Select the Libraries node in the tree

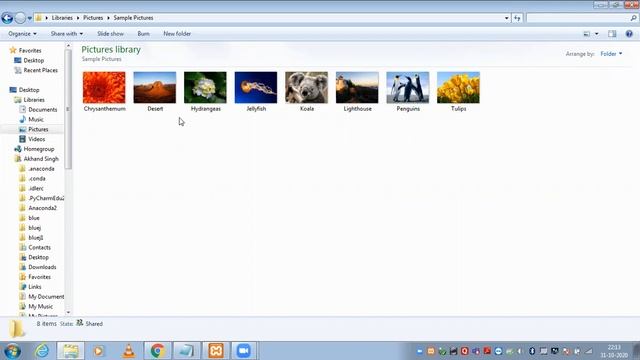point(34,100)
